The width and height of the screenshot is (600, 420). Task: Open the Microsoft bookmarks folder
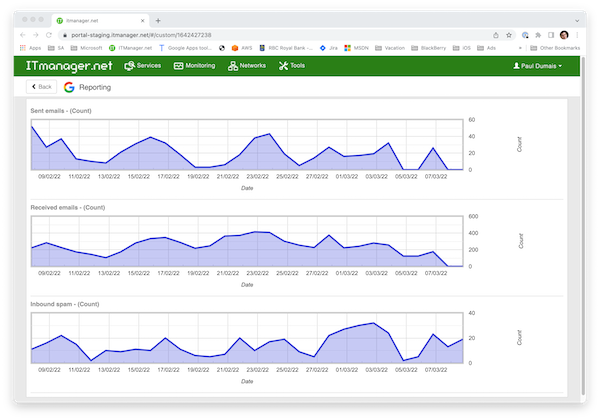[x=86, y=48]
